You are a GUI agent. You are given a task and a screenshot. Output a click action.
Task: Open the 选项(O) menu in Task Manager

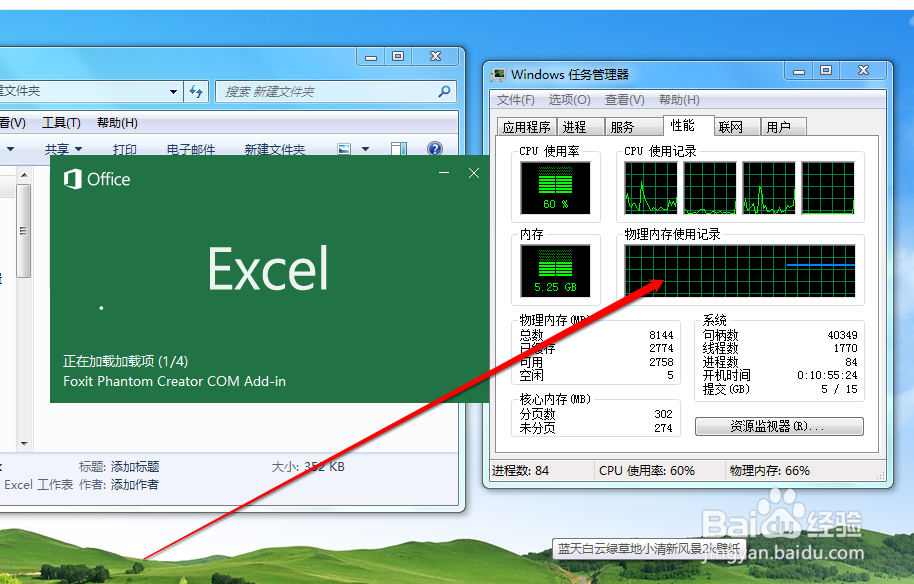coord(570,100)
